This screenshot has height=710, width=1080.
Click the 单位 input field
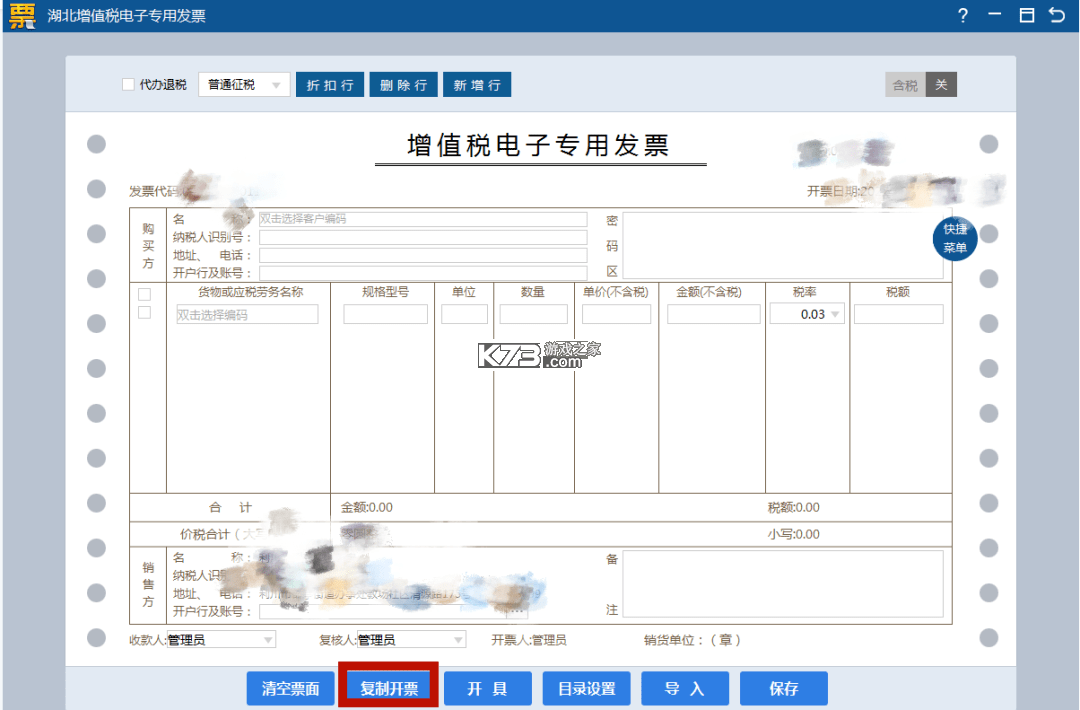pyautogui.click(x=464, y=314)
